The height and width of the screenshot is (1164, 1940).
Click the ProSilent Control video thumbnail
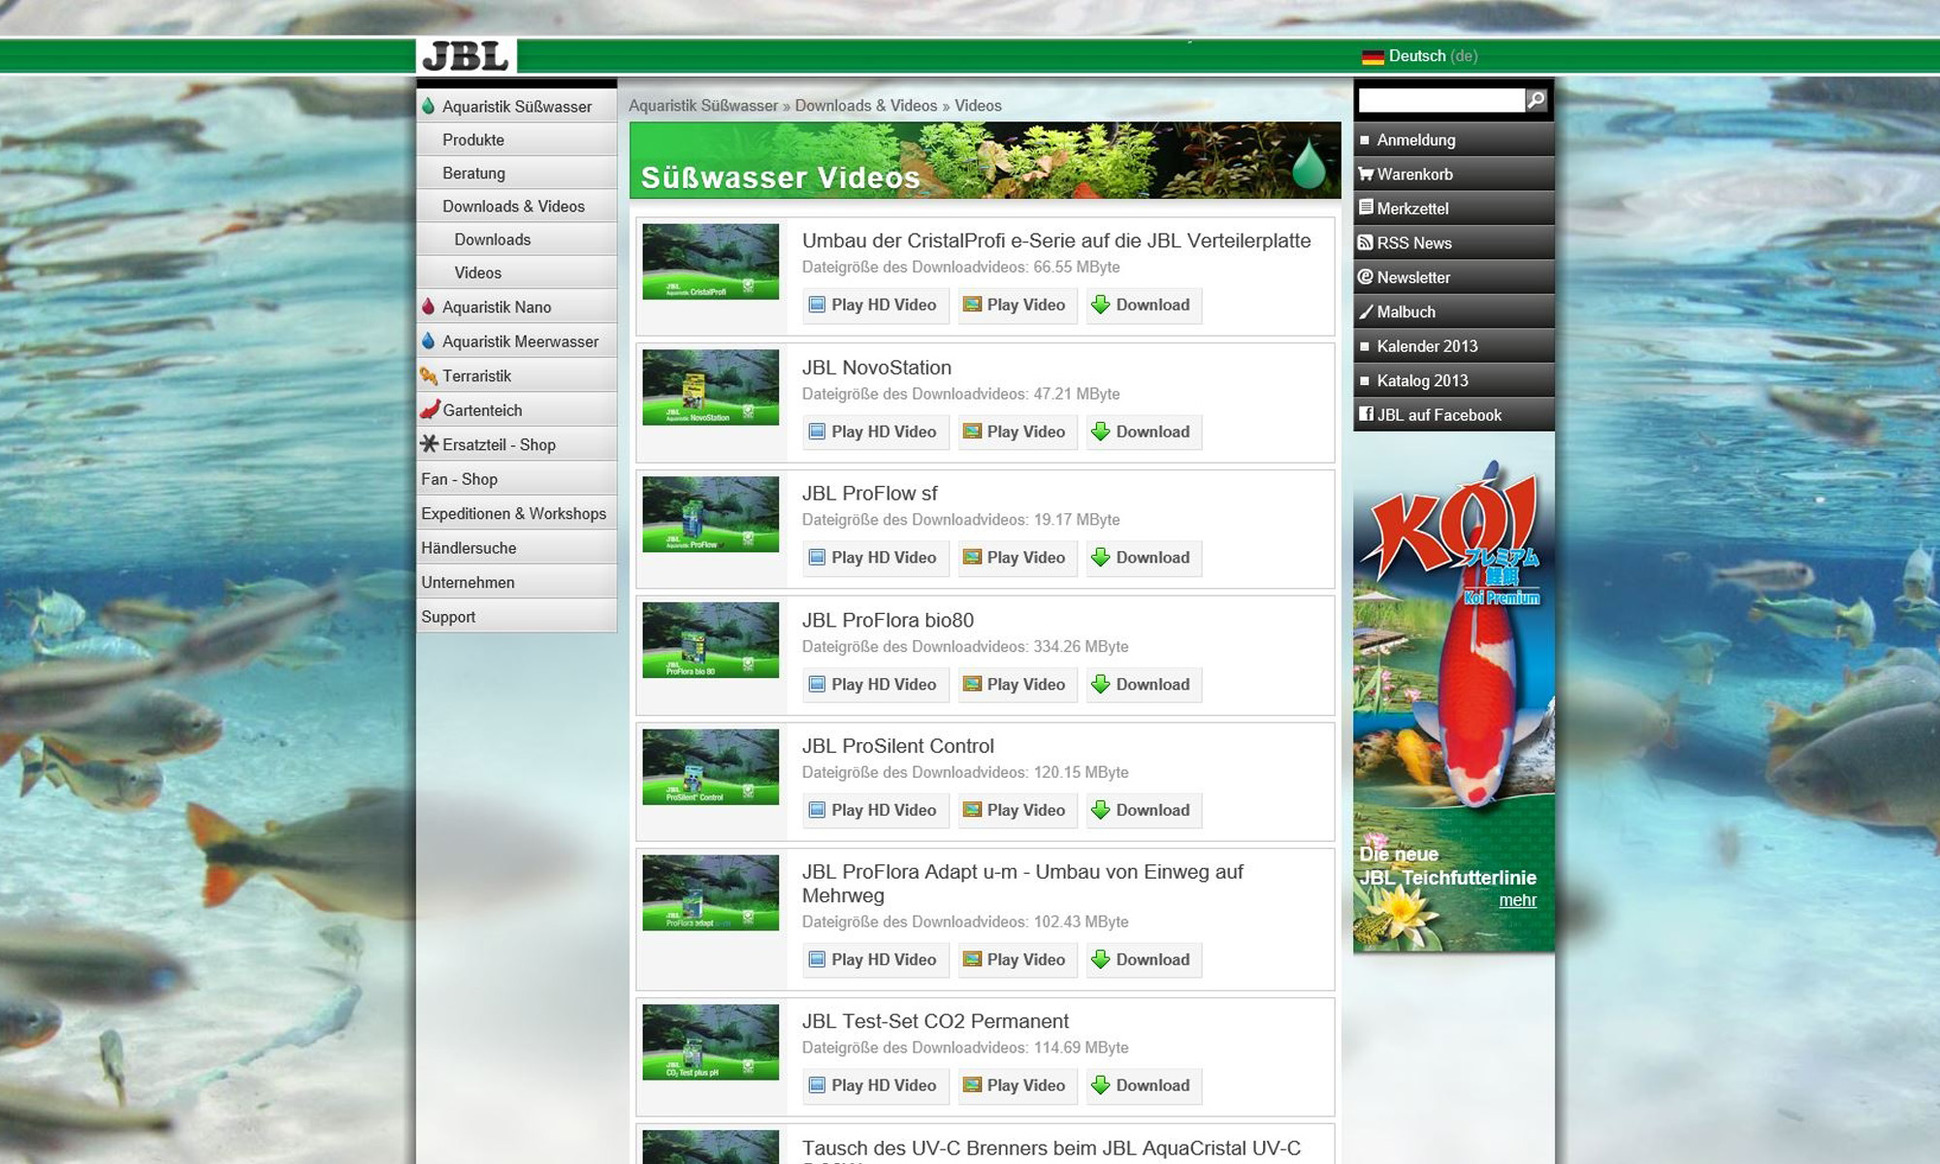[710, 767]
